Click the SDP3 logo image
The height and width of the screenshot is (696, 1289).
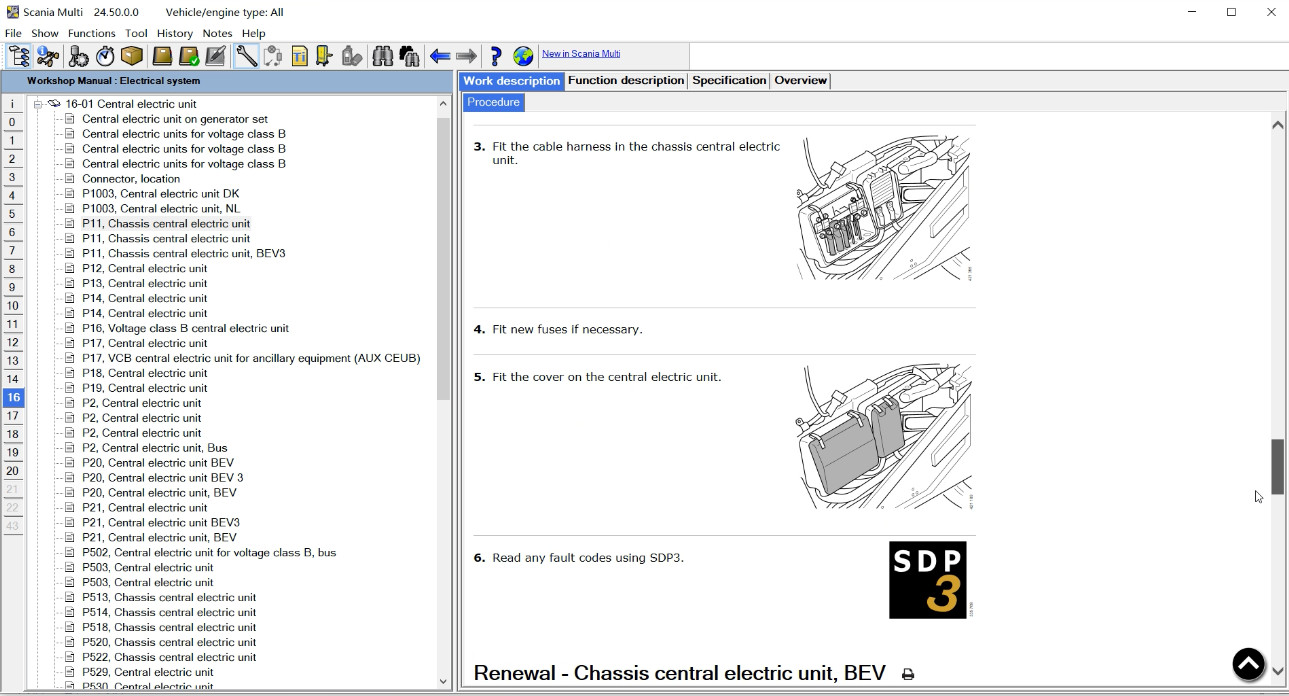(x=927, y=580)
